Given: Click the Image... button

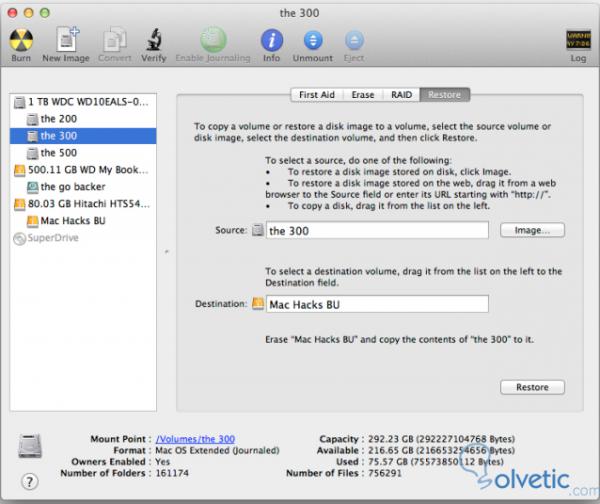Looking at the screenshot, I should click(x=532, y=230).
